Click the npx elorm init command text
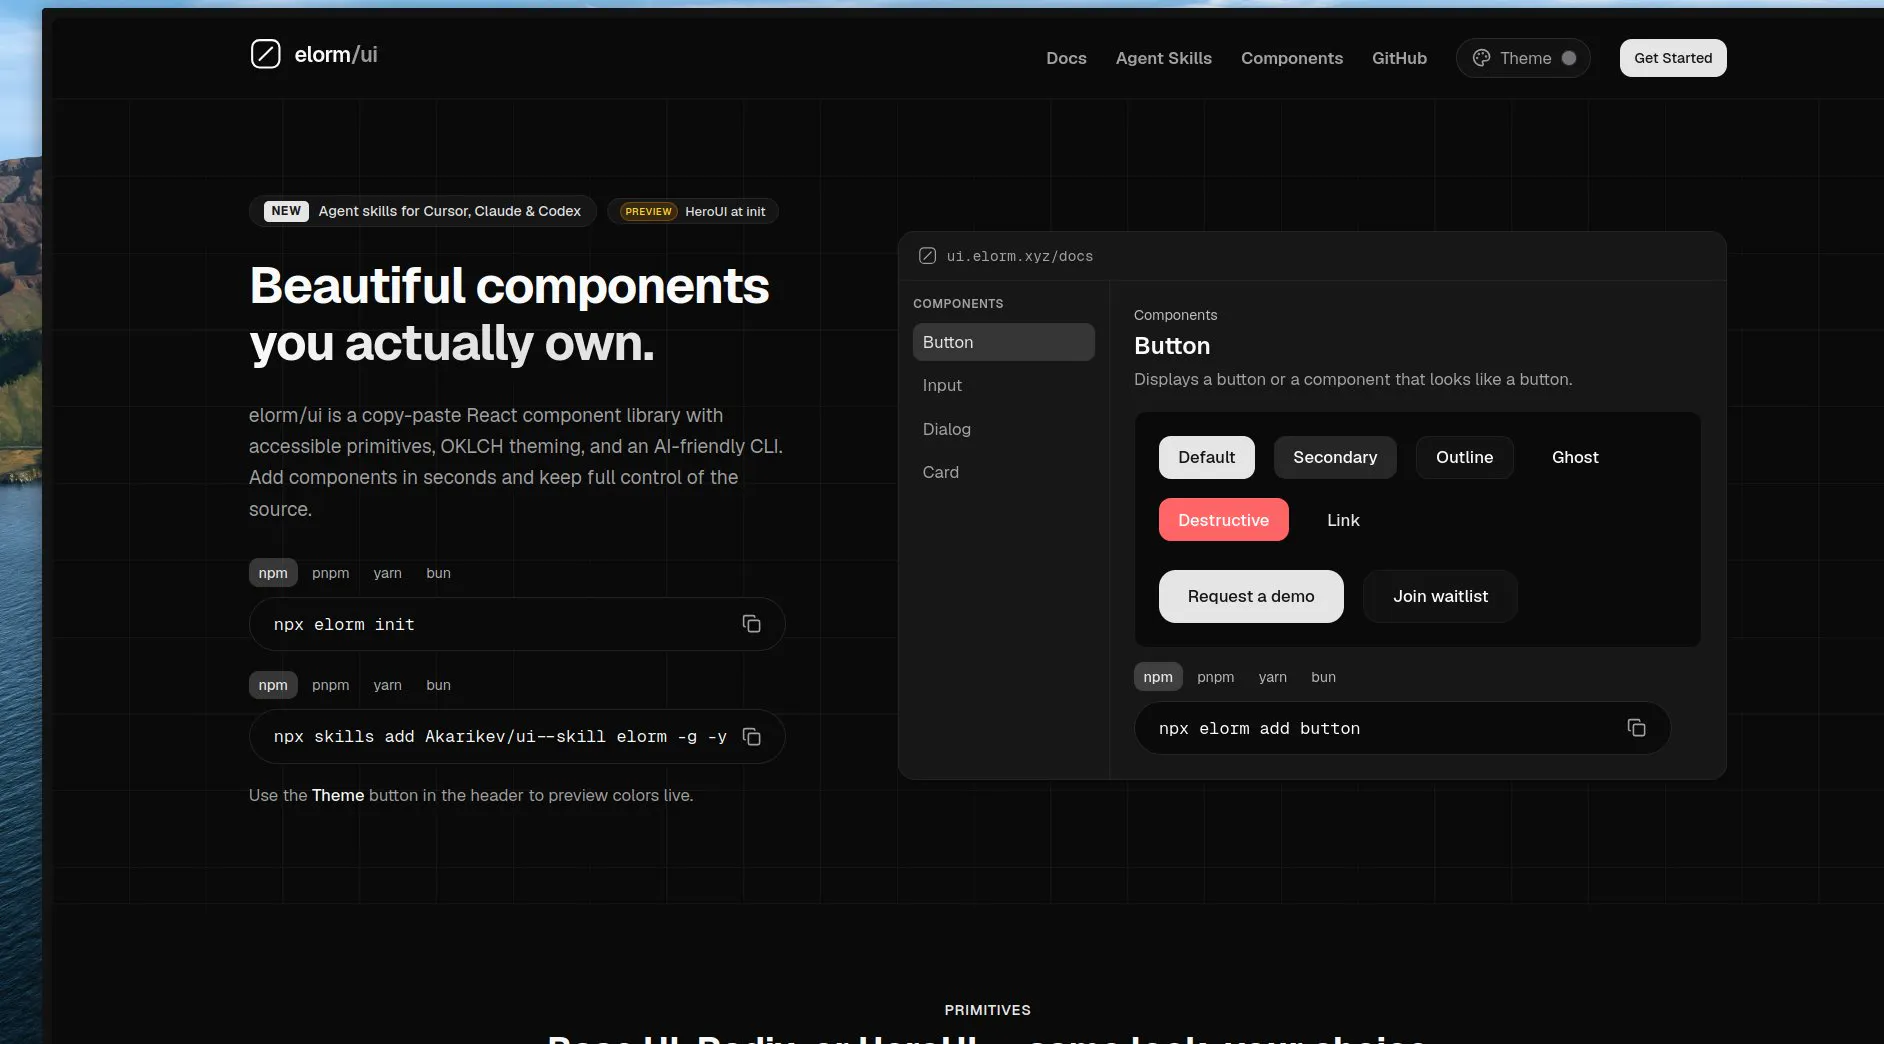Image resolution: width=1884 pixels, height=1044 pixels. point(344,624)
